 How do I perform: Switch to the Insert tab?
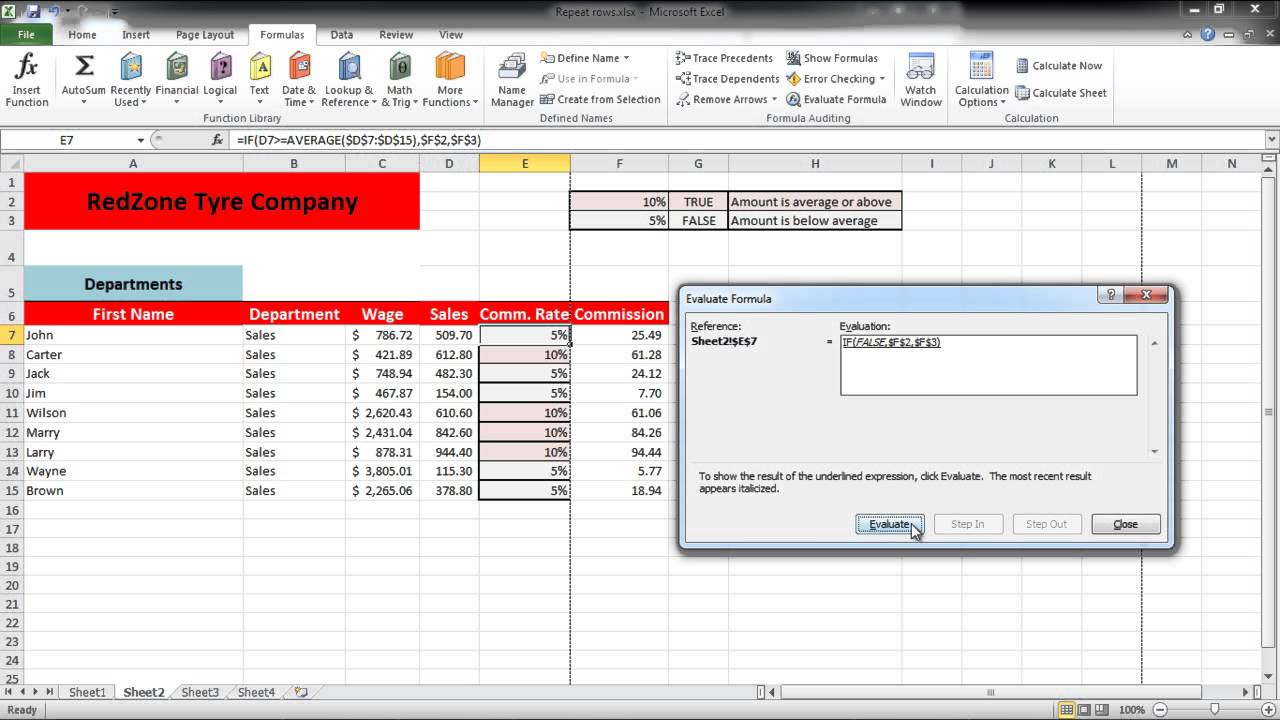(136, 35)
